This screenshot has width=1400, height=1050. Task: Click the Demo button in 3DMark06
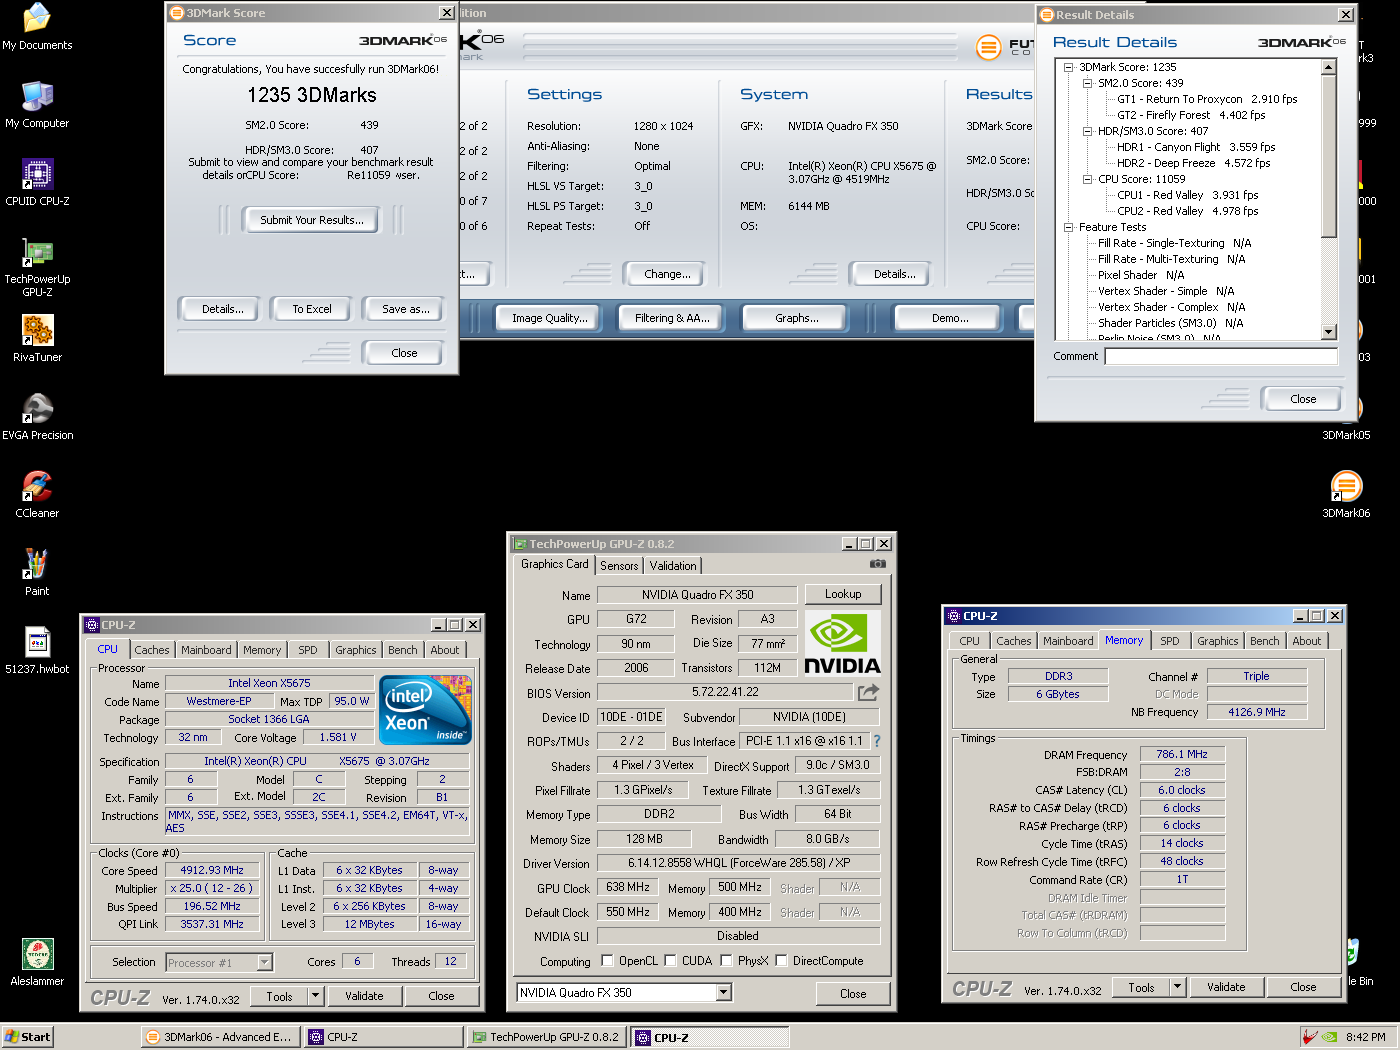[949, 318]
